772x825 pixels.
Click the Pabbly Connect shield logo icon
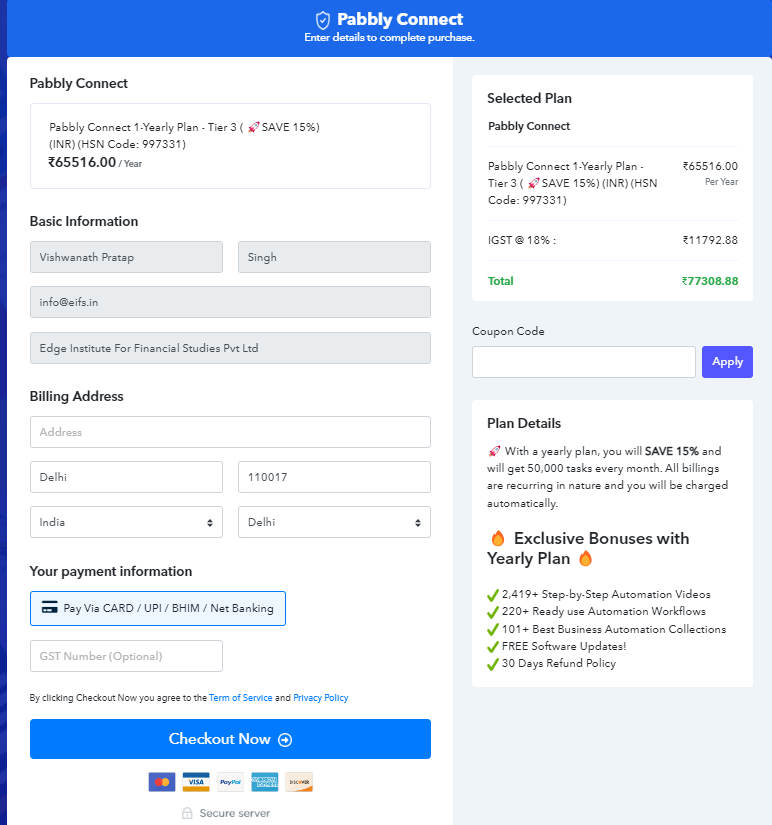[323, 21]
